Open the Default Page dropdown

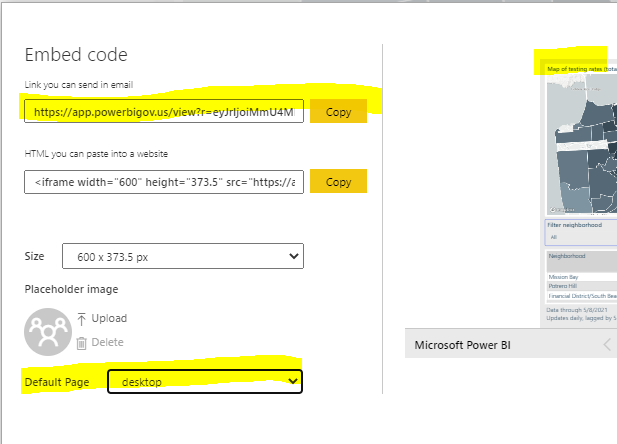(205, 381)
